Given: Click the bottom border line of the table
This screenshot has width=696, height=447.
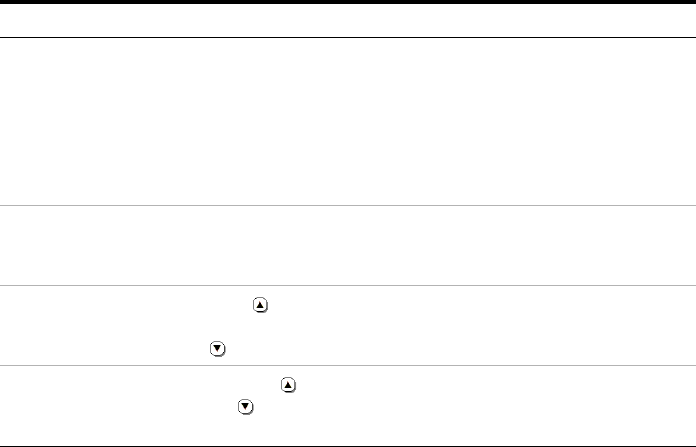Looking at the screenshot, I should tap(348, 445).
